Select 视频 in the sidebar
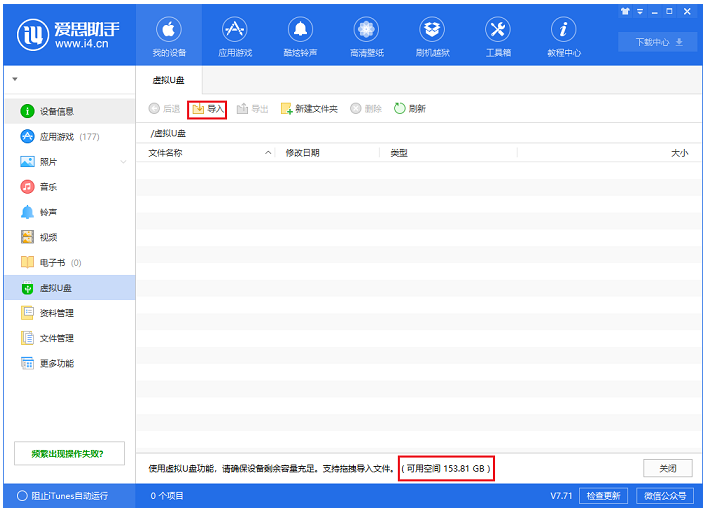This screenshot has height=512, width=705. 70,237
